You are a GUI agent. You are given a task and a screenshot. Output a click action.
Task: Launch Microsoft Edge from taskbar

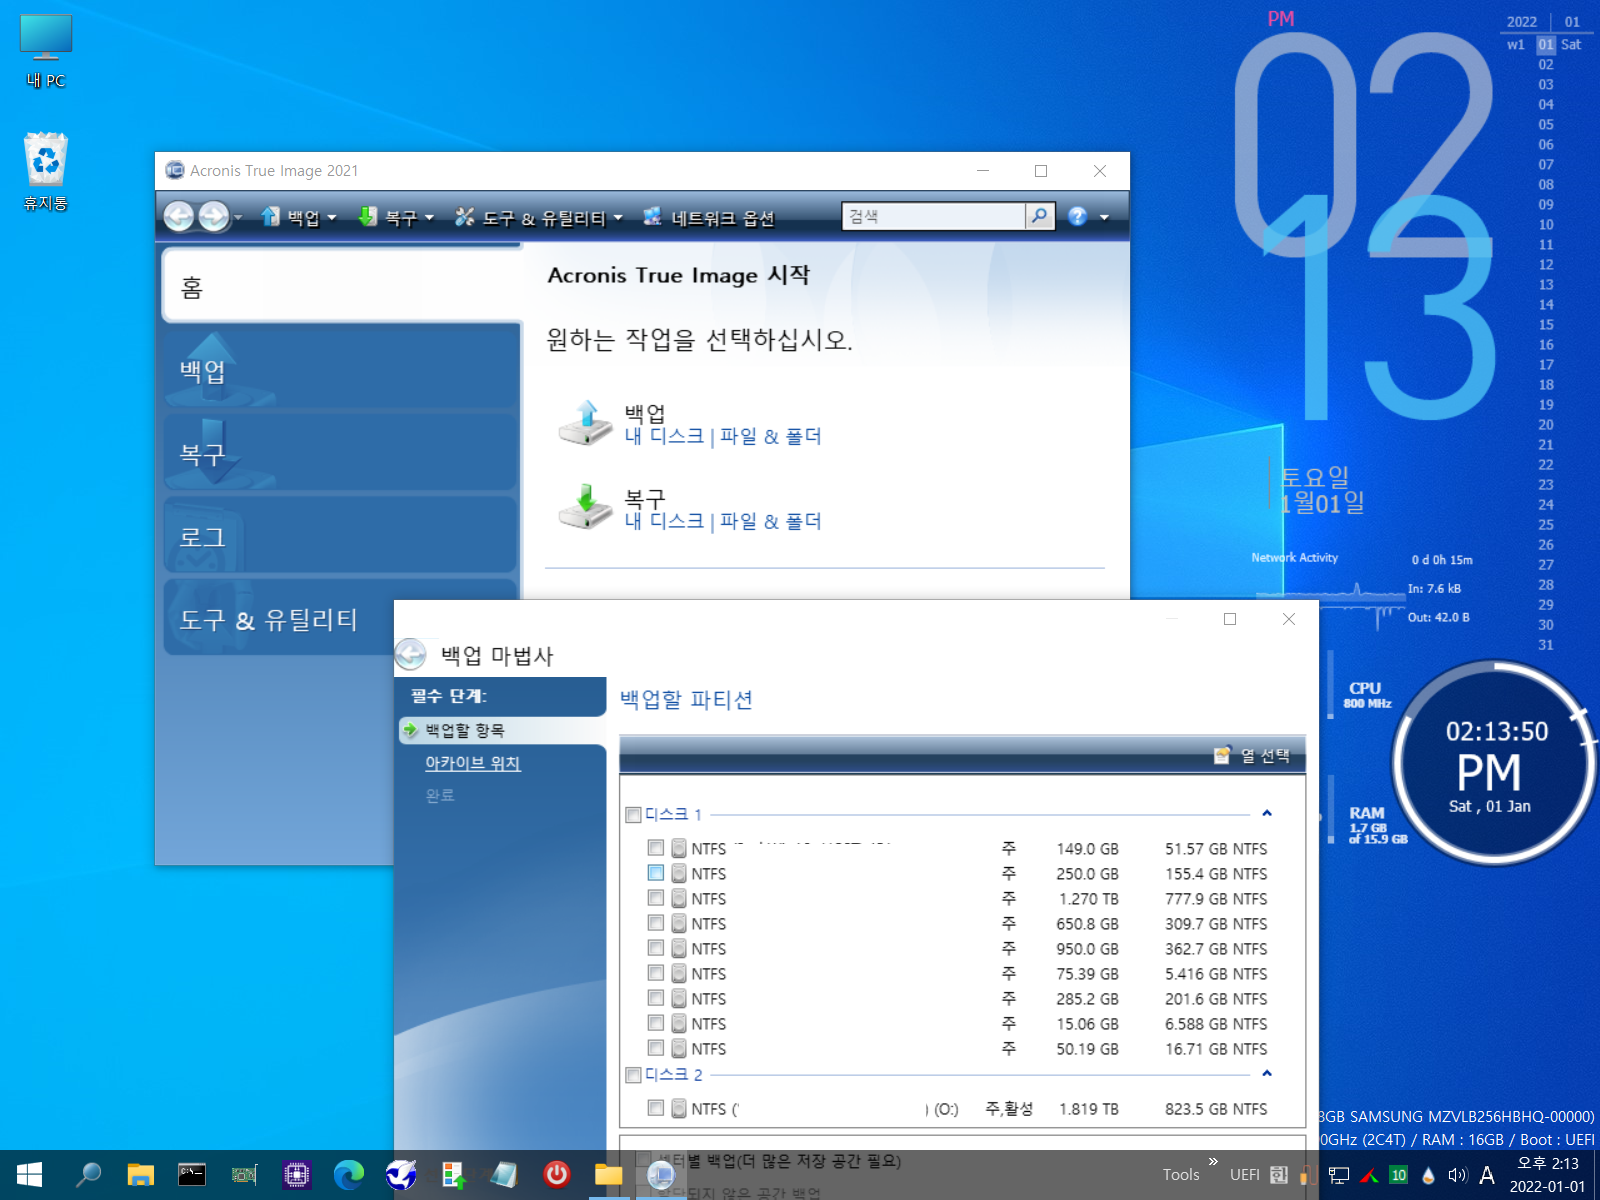coord(348,1175)
